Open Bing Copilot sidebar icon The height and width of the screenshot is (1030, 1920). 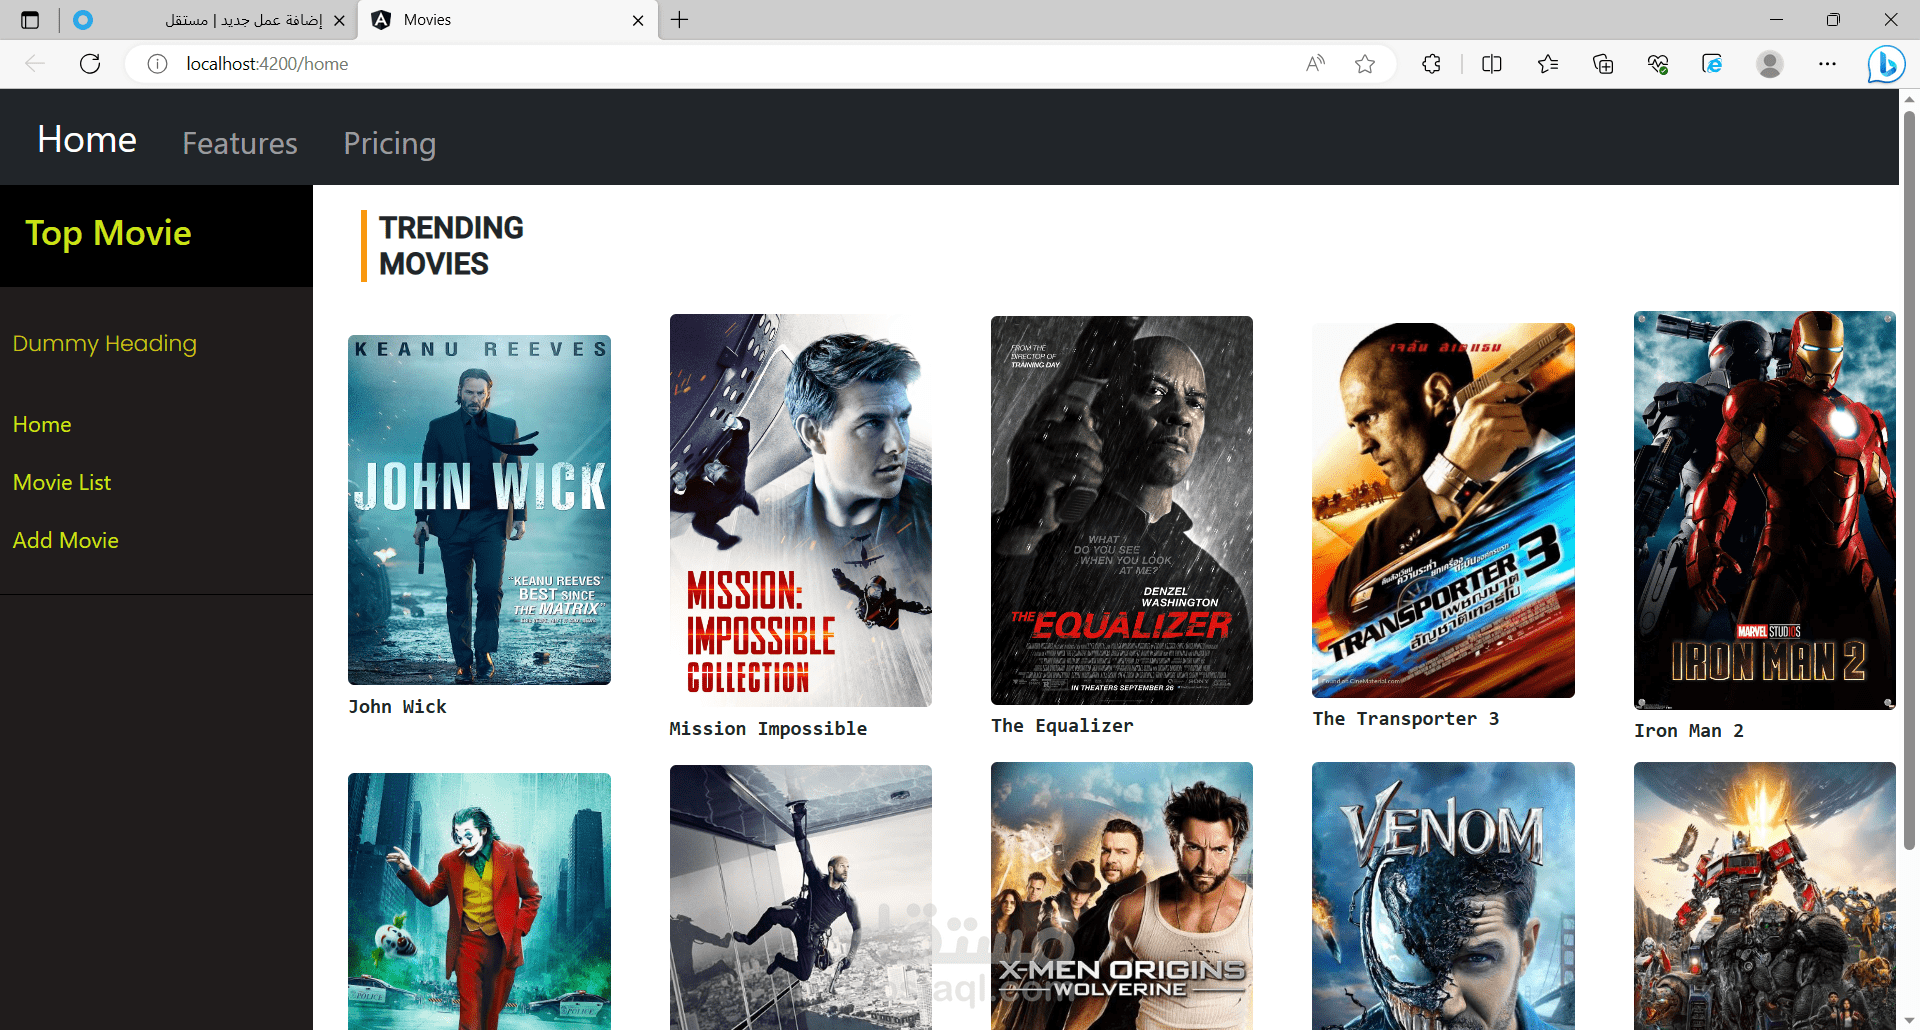click(1886, 64)
